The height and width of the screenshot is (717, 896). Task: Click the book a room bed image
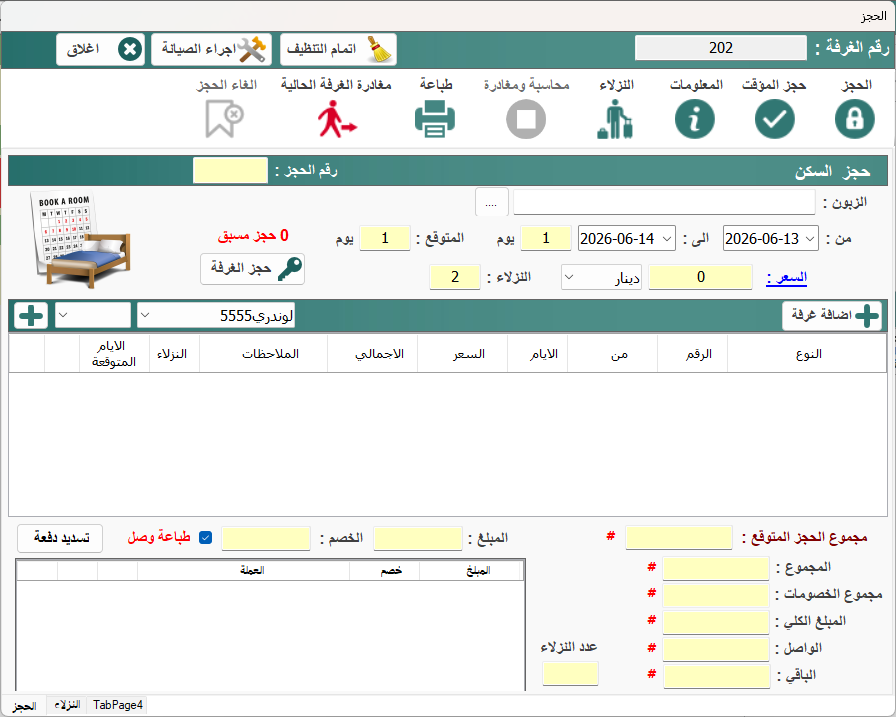tap(79, 239)
